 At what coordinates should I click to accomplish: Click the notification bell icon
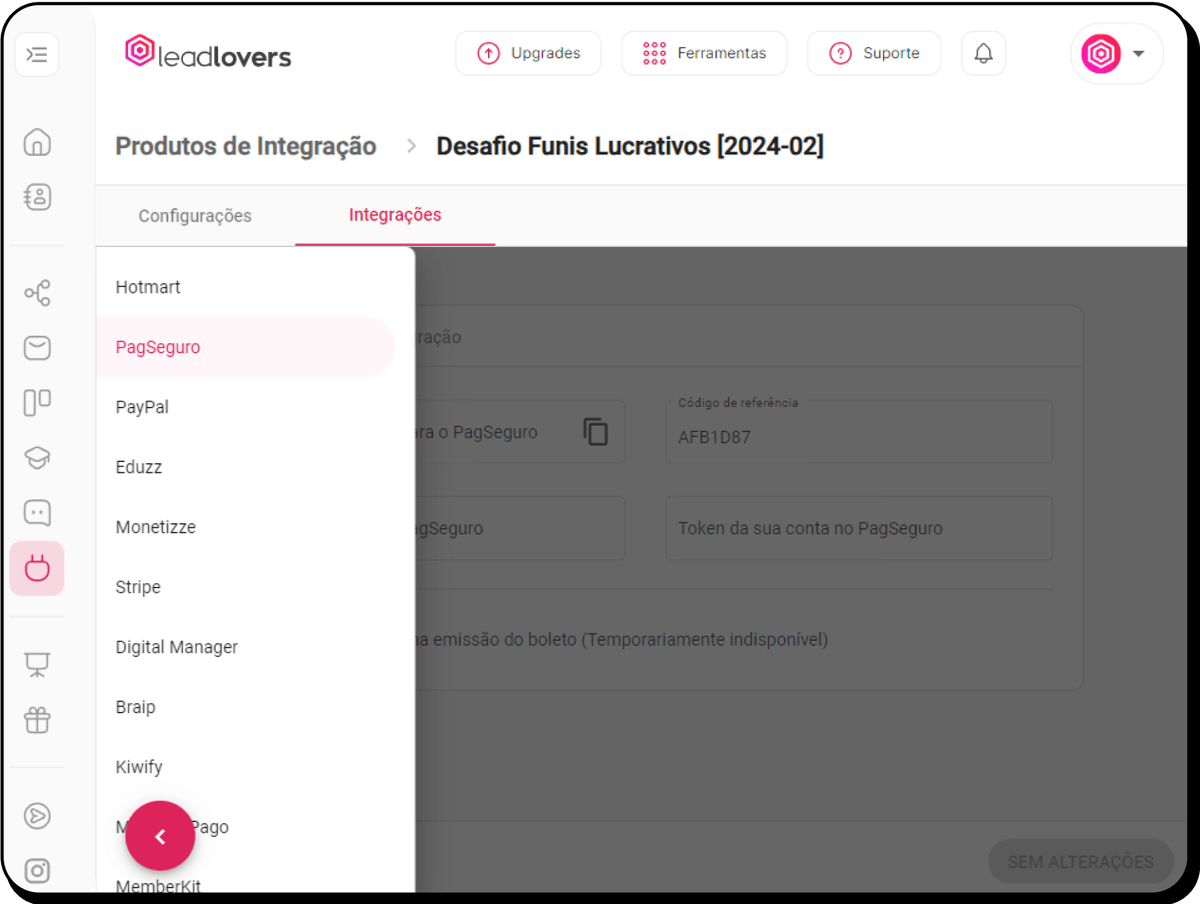pos(984,54)
